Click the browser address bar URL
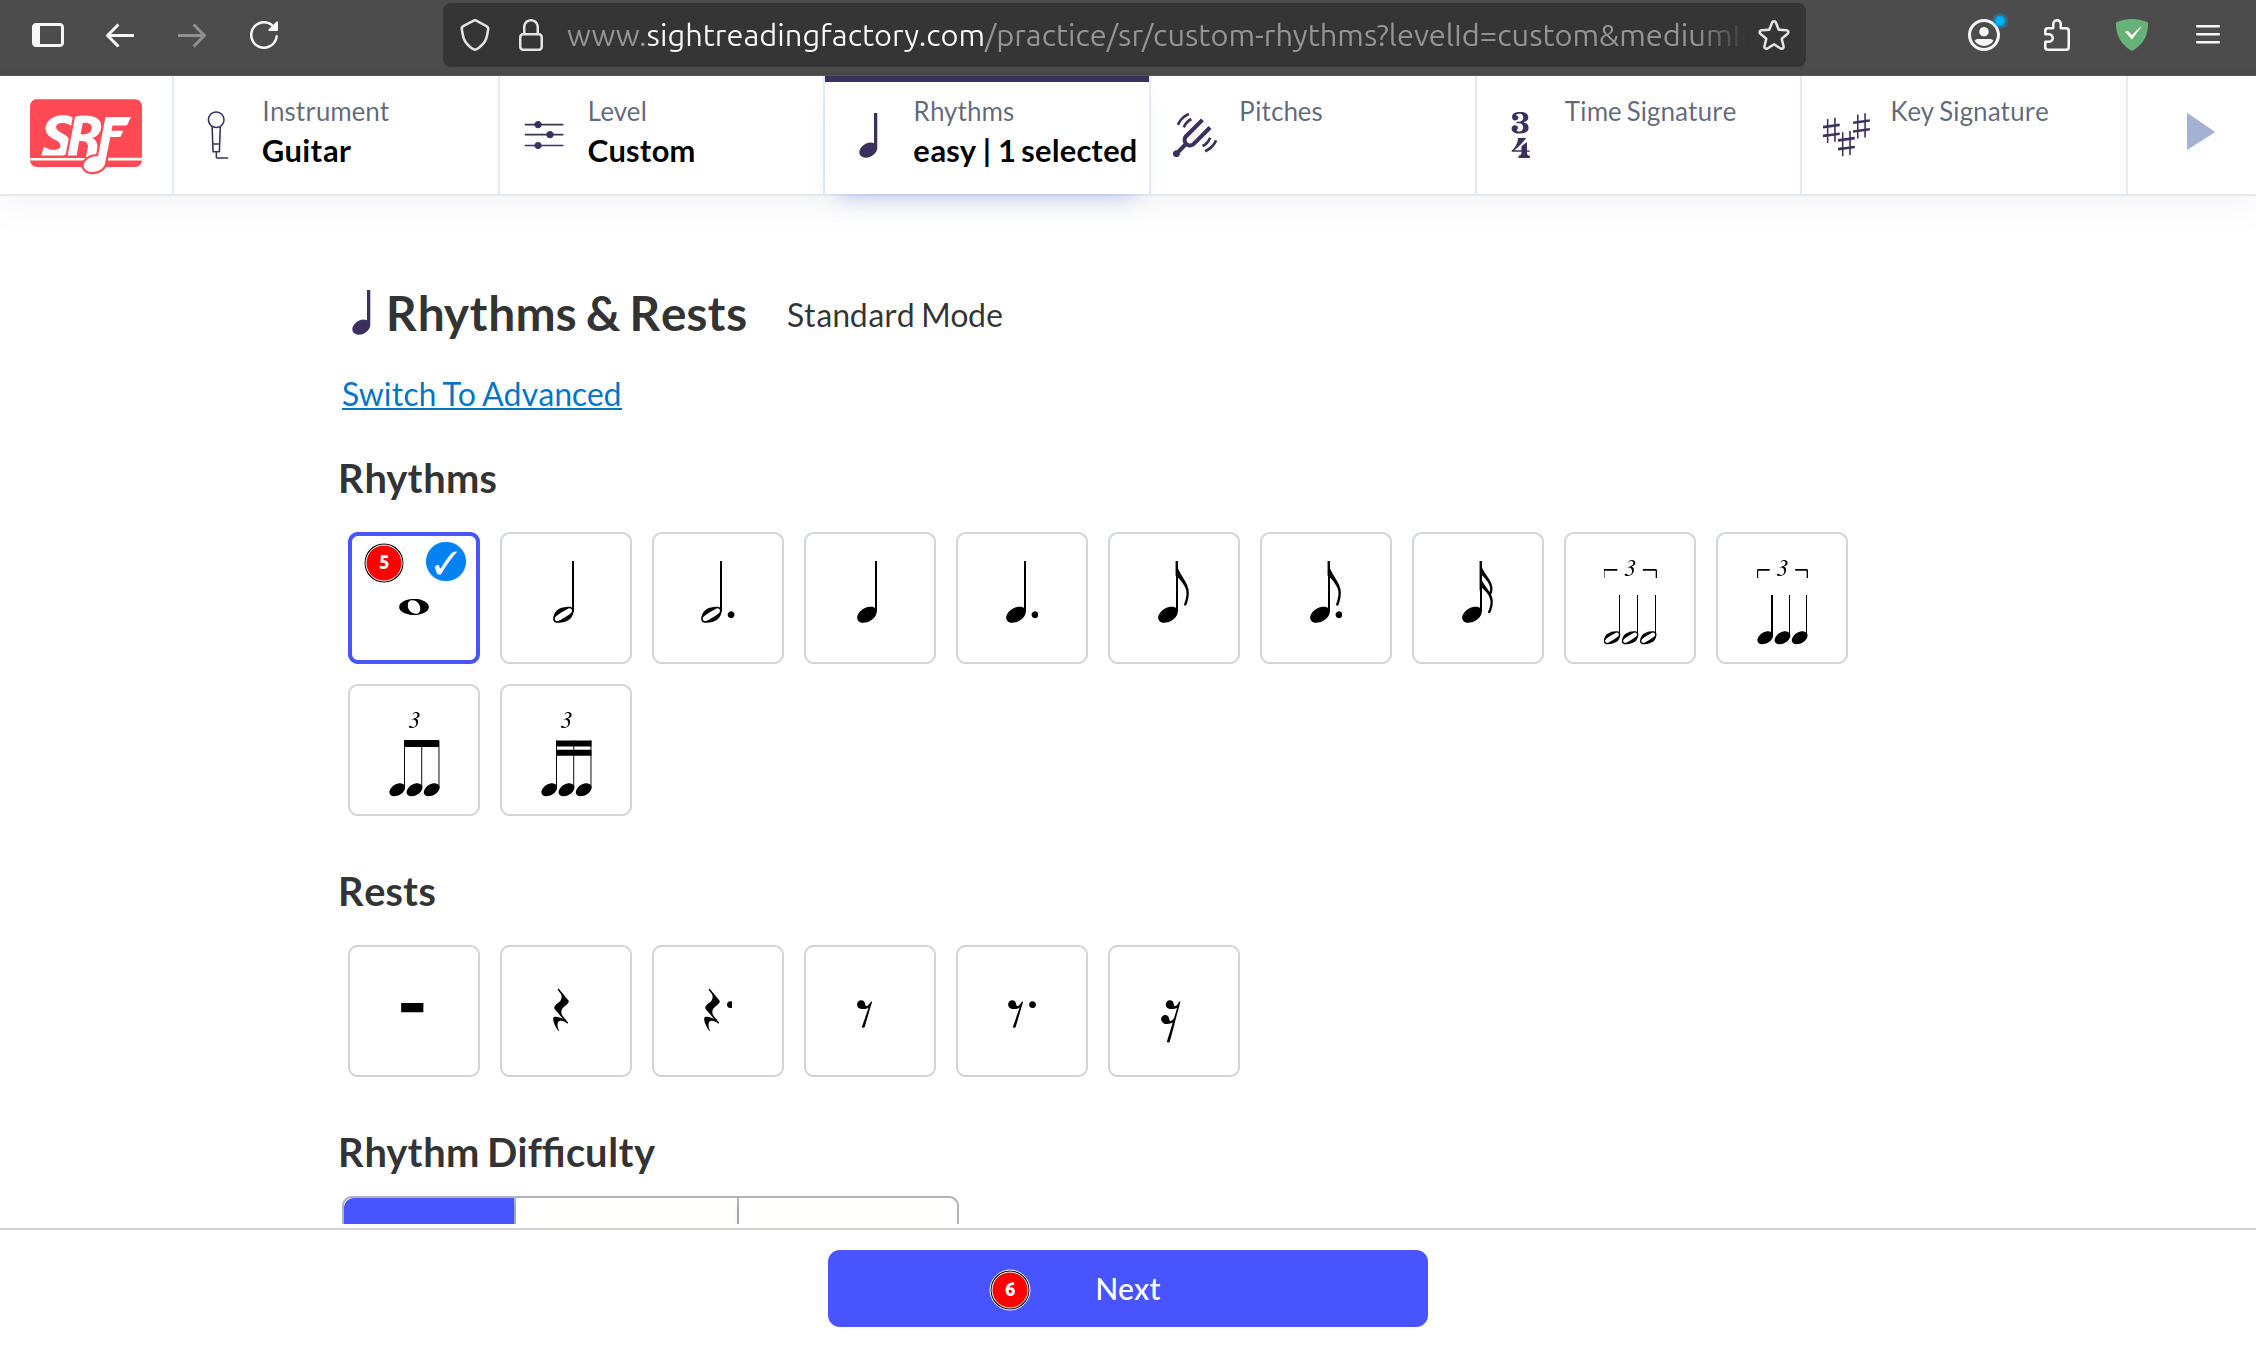 pos(1150,36)
